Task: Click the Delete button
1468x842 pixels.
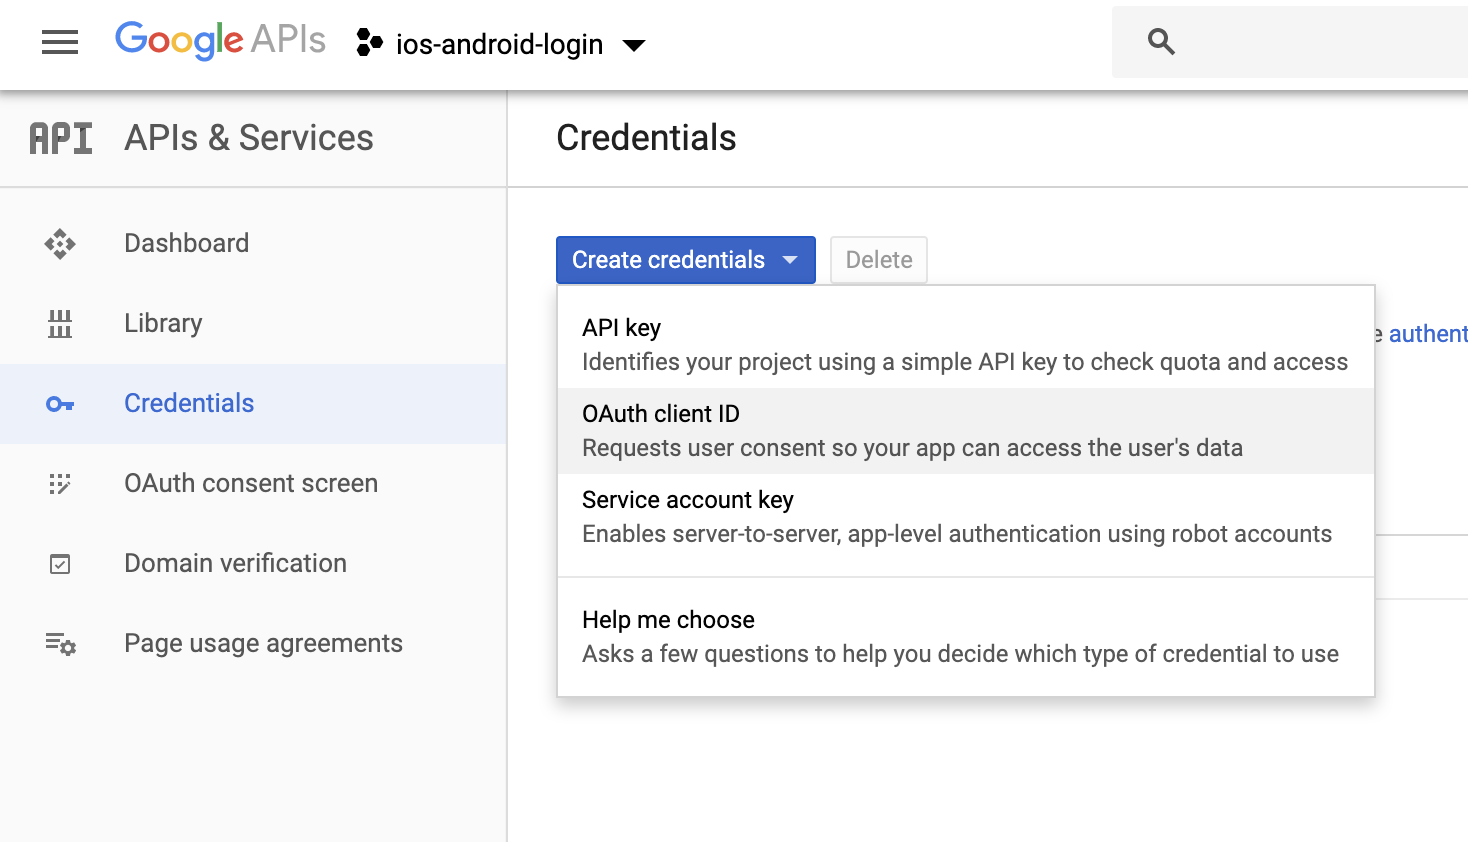Action: pos(879,260)
